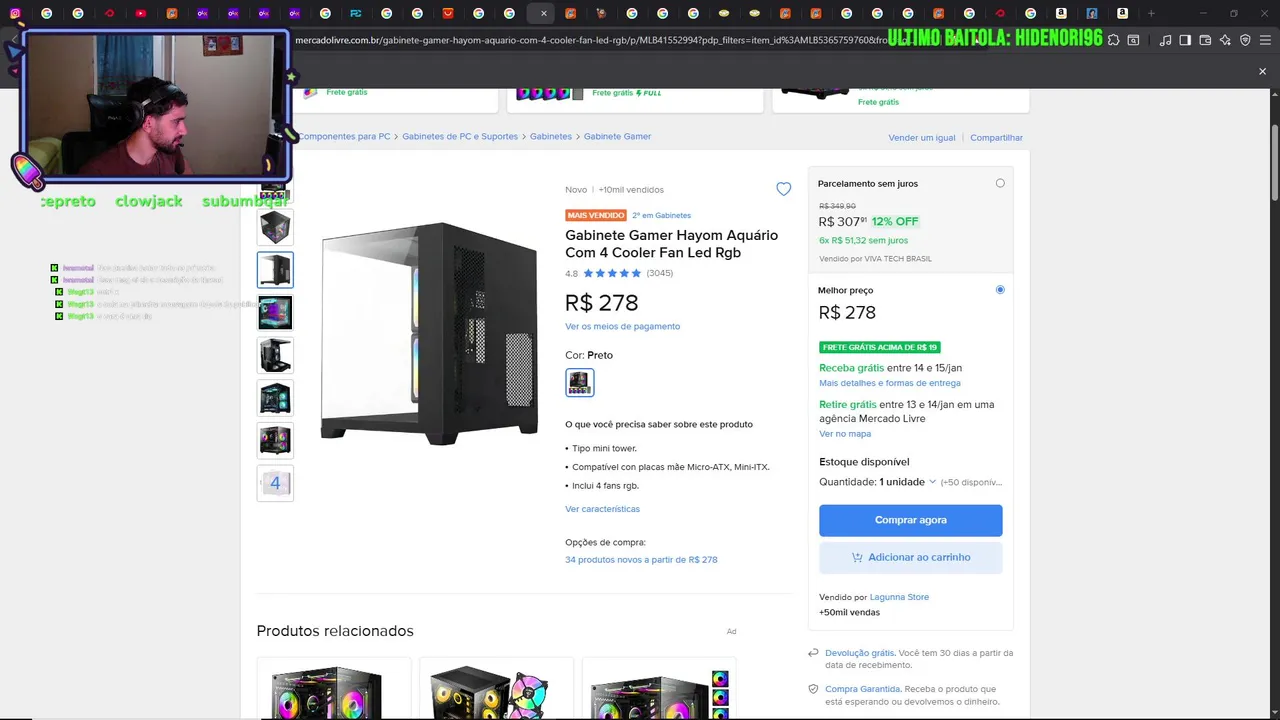Click the MAIS VENDIDO orange badge
Image resolution: width=1280 pixels, height=720 pixels.
point(596,215)
